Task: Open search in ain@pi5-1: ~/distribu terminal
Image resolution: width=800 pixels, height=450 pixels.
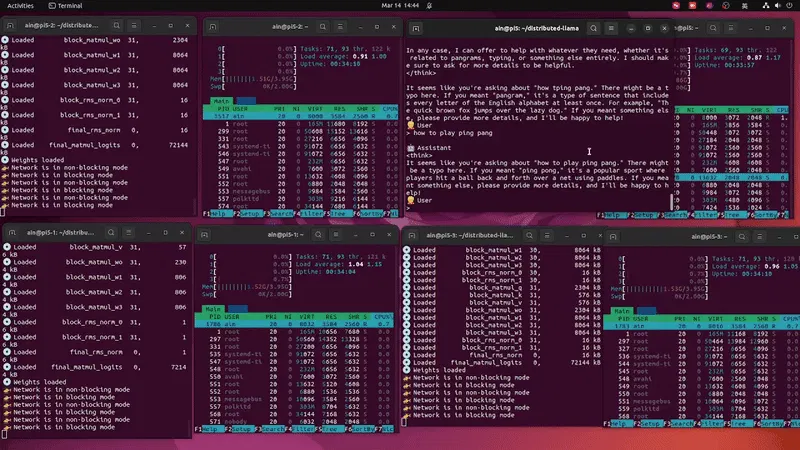Action: (x=111, y=233)
